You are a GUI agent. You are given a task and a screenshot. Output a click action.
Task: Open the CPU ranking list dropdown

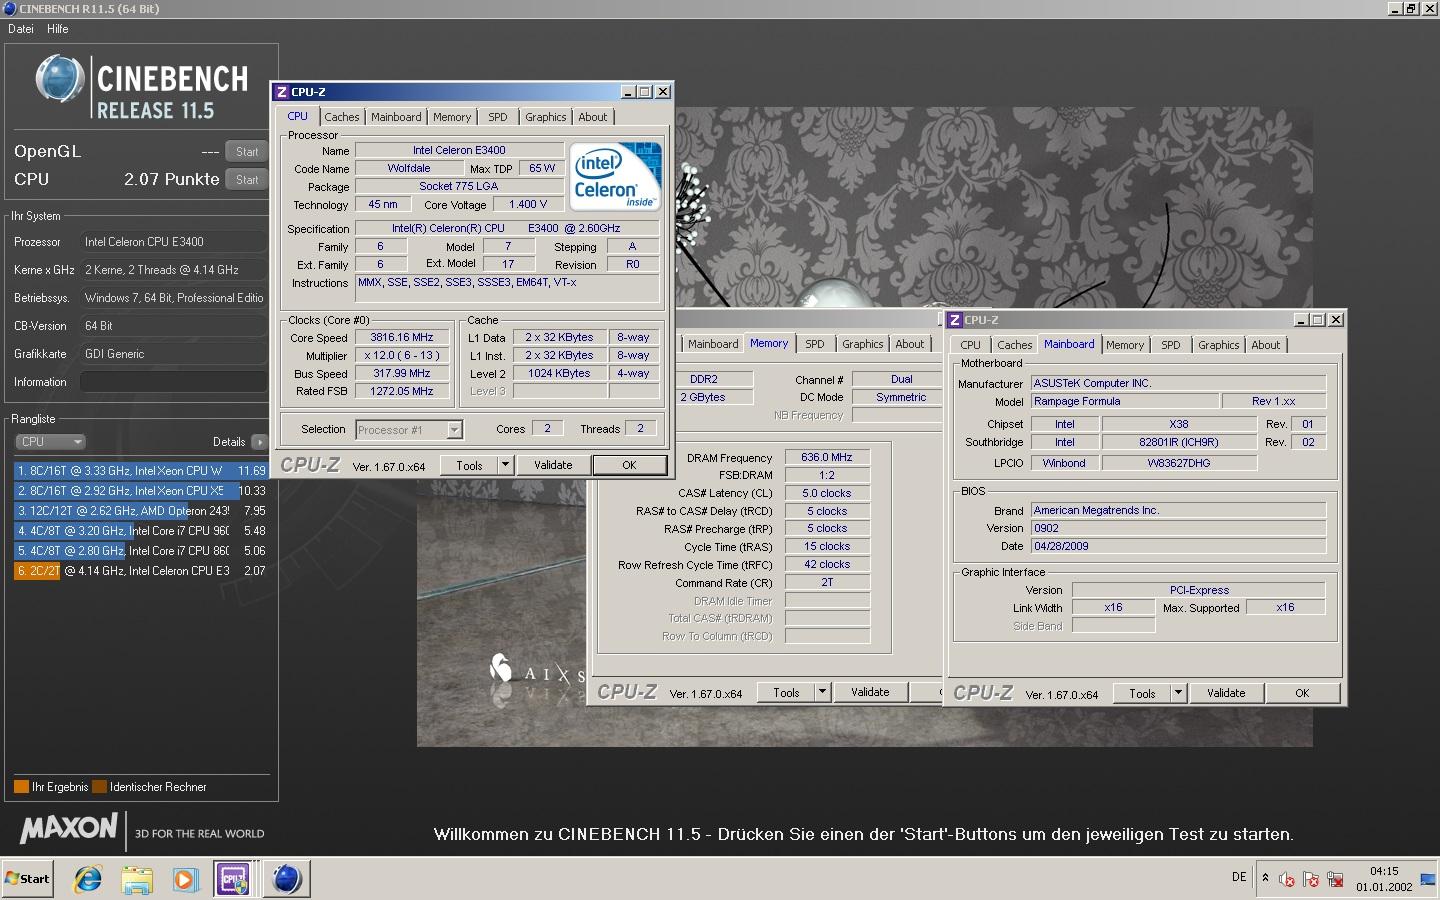[x=50, y=442]
